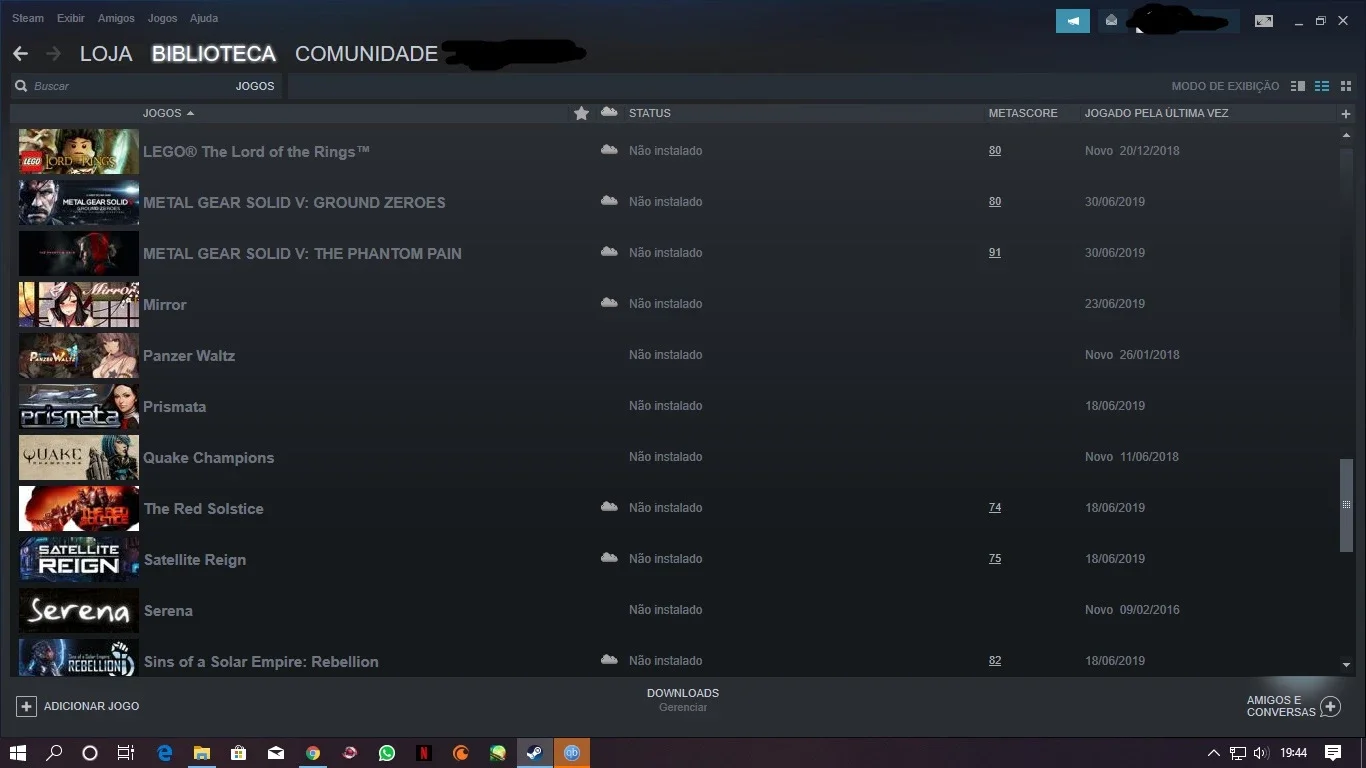Click Metascore 80 for LEGO Lord of the Rings
Screen dimensions: 1366x768
(x=995, y=151)
